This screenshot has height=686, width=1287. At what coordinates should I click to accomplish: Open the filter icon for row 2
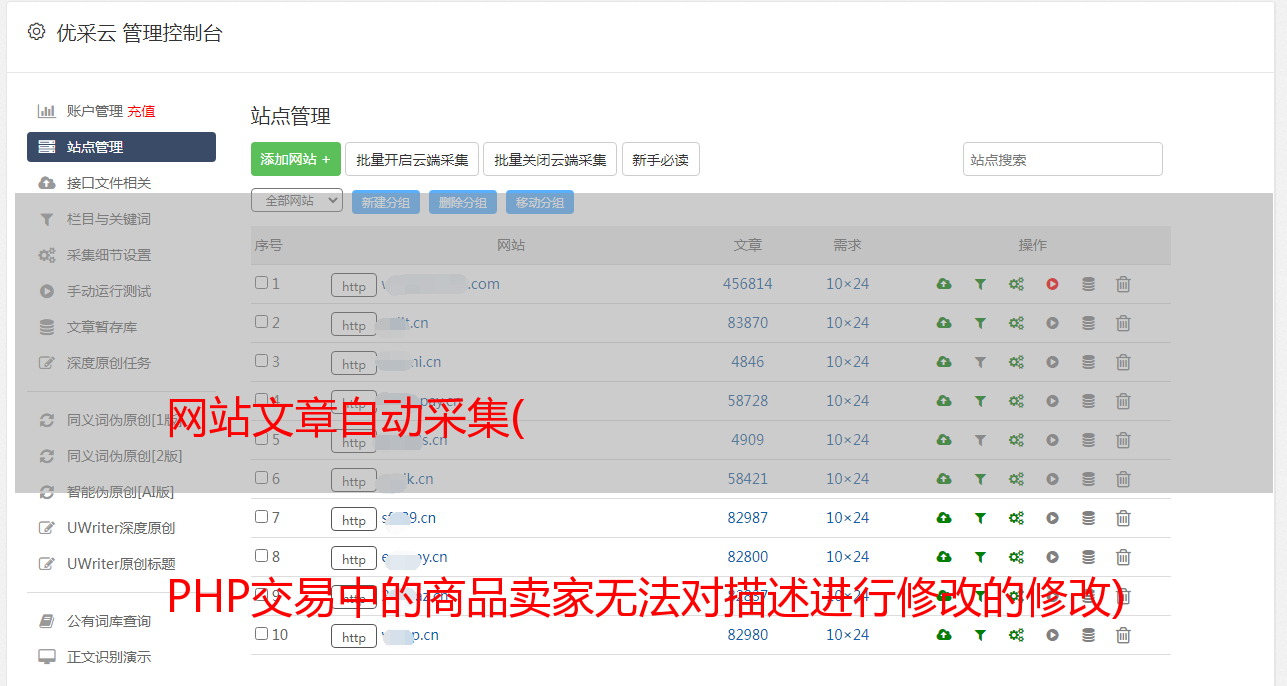(980, 323)
